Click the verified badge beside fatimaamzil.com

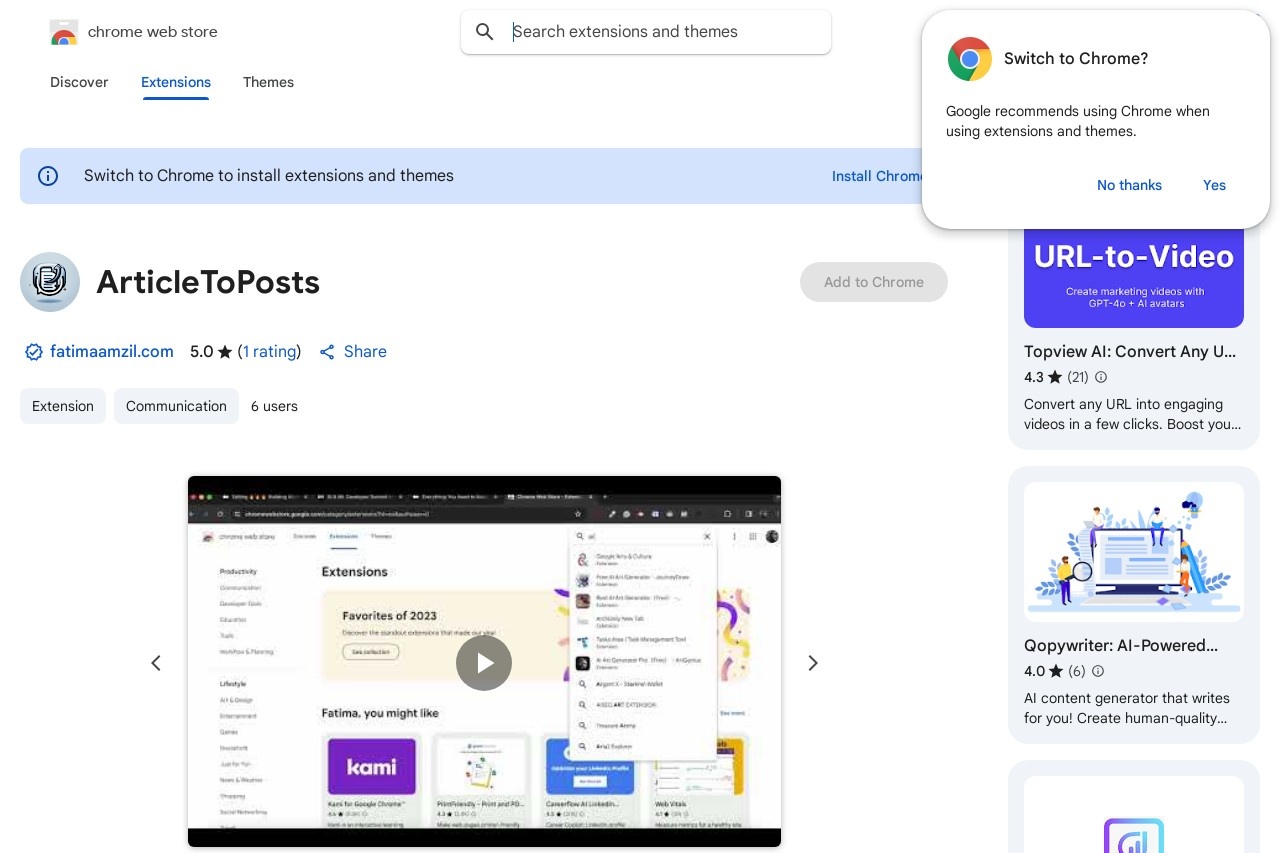34,352
